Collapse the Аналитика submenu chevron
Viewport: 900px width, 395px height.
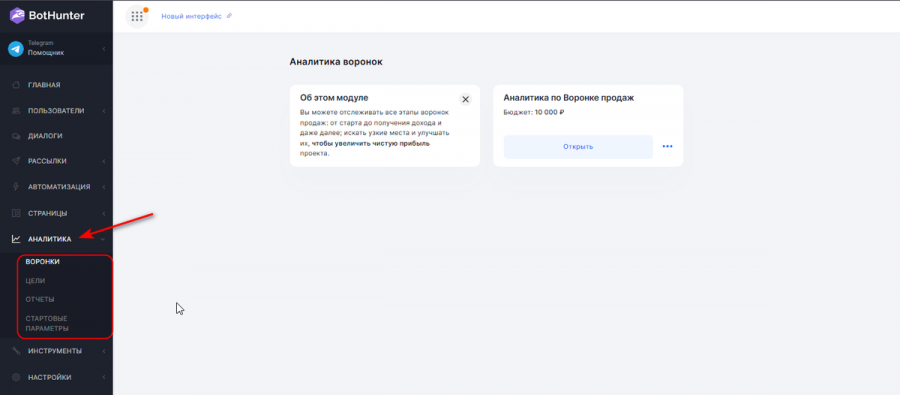point(103,239)
